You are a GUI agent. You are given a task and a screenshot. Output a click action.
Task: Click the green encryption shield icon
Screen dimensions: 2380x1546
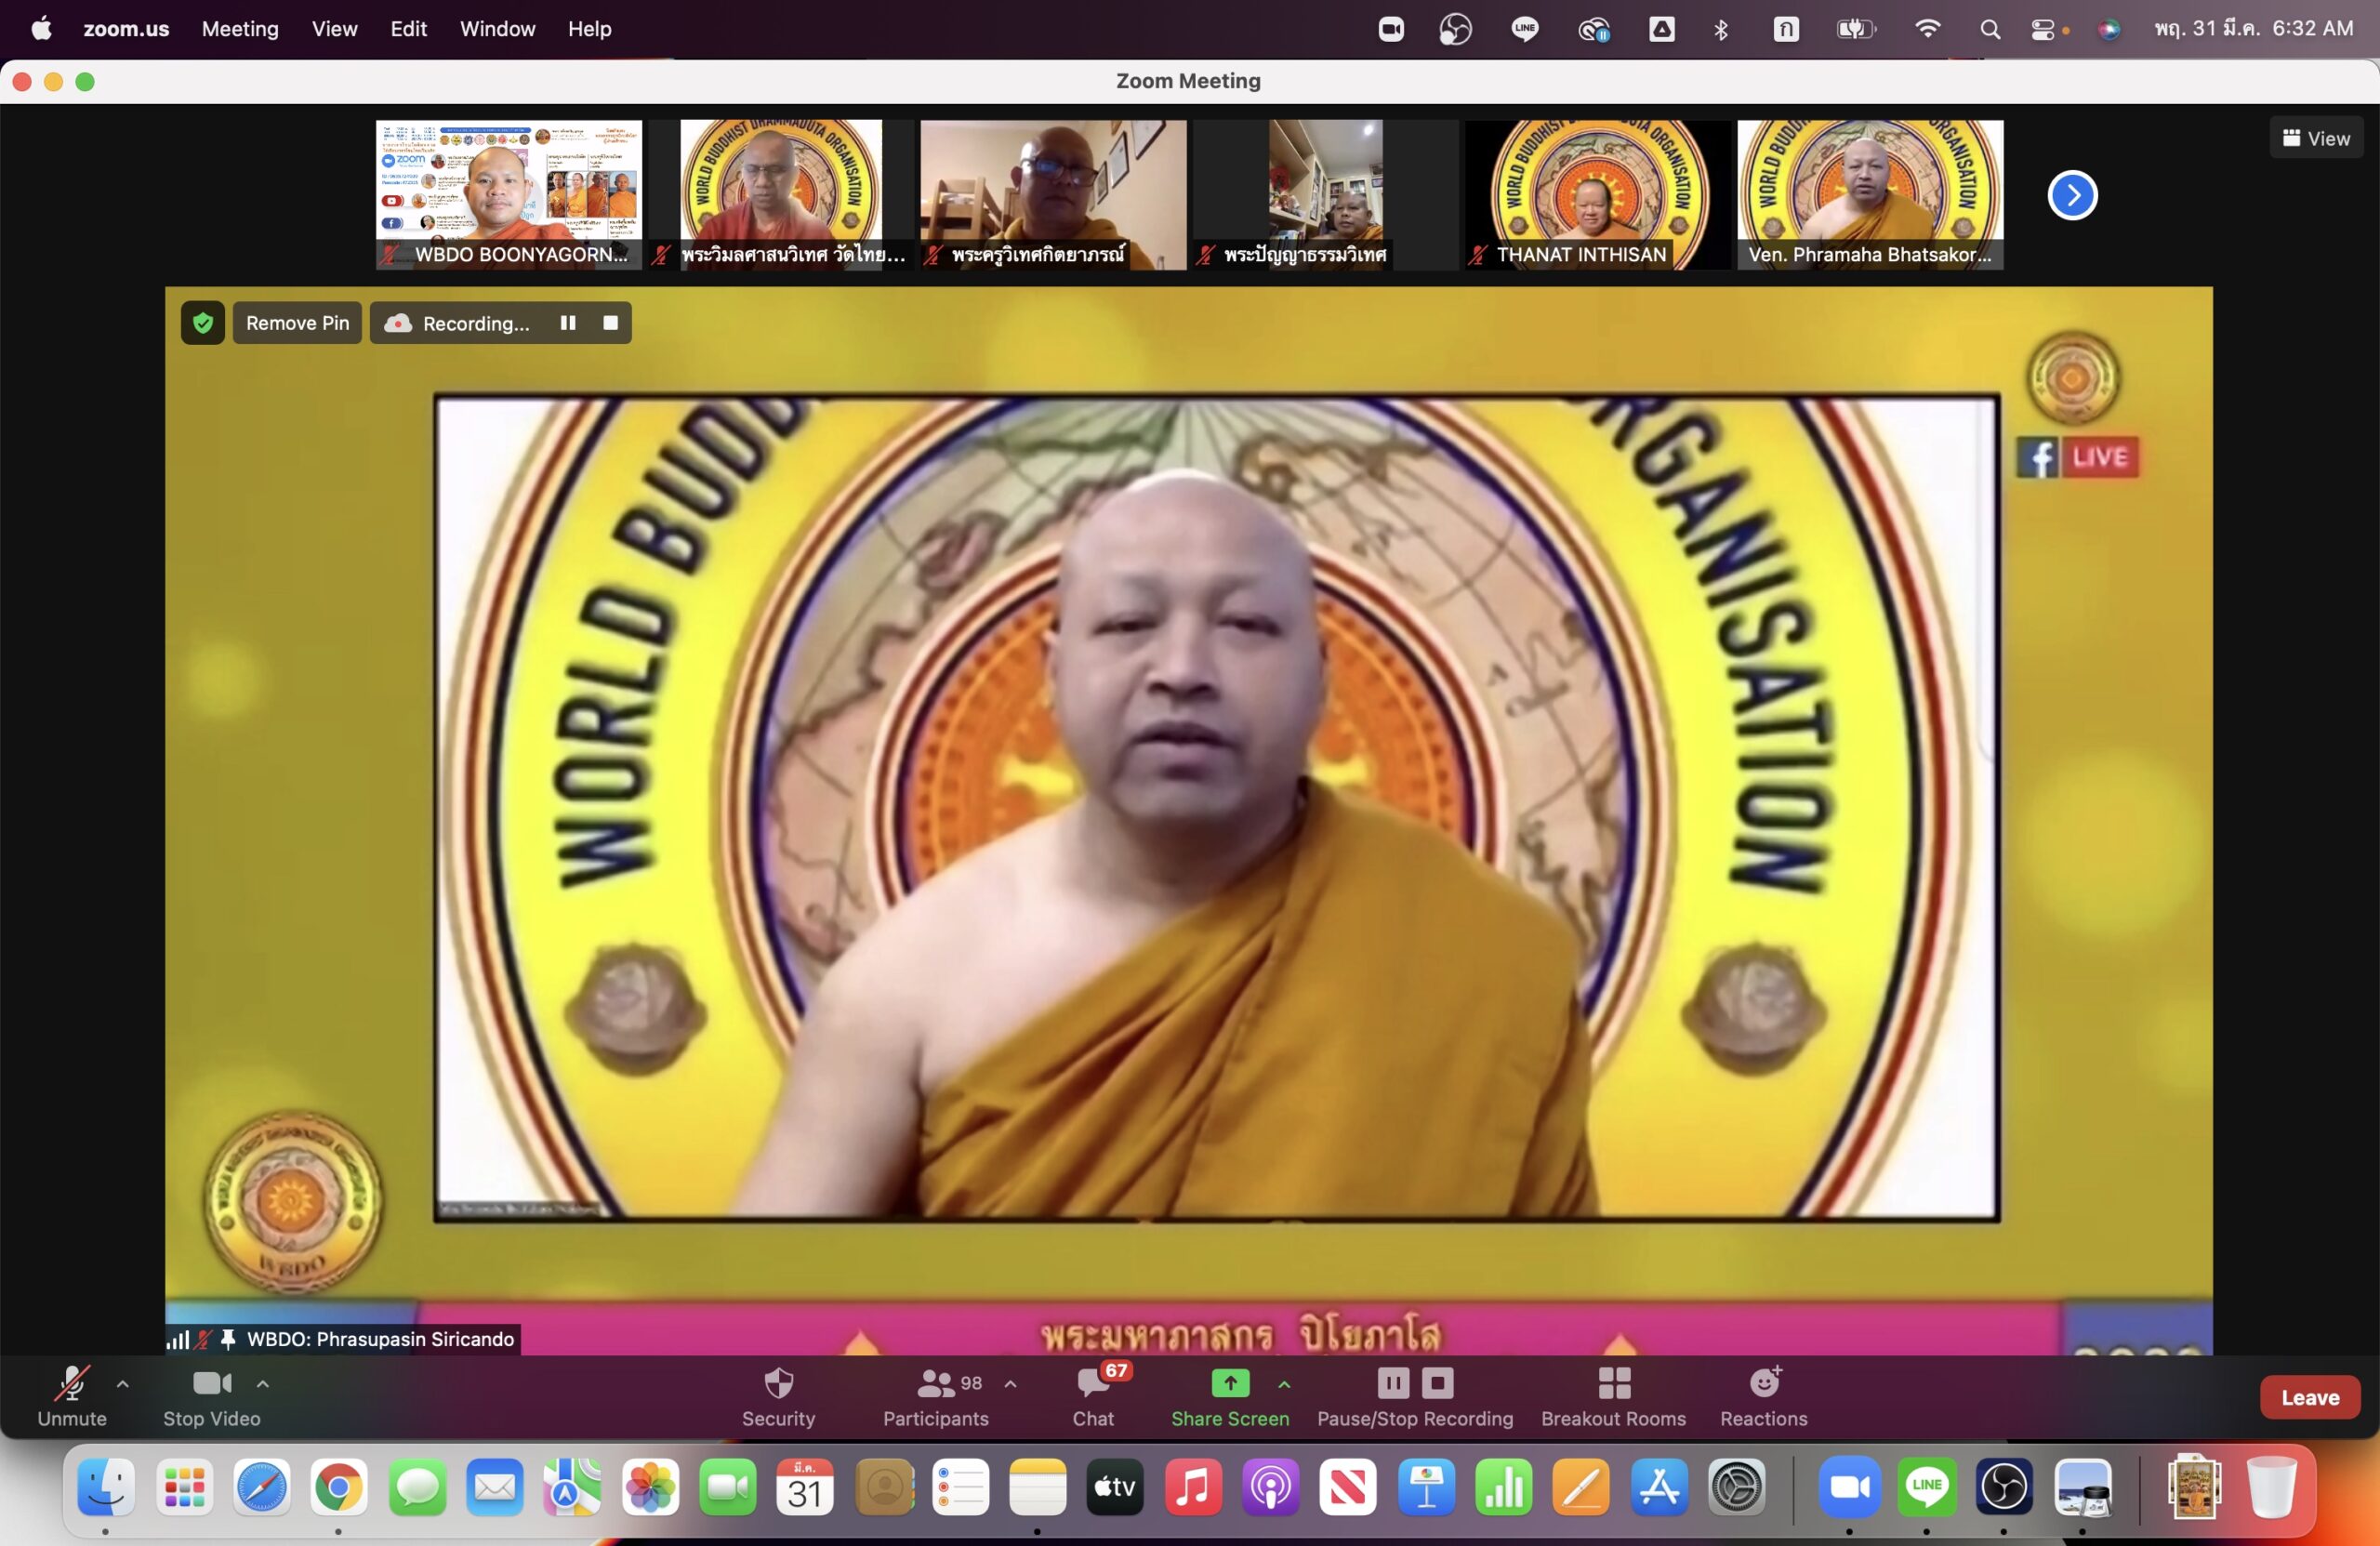click(203, 323)
